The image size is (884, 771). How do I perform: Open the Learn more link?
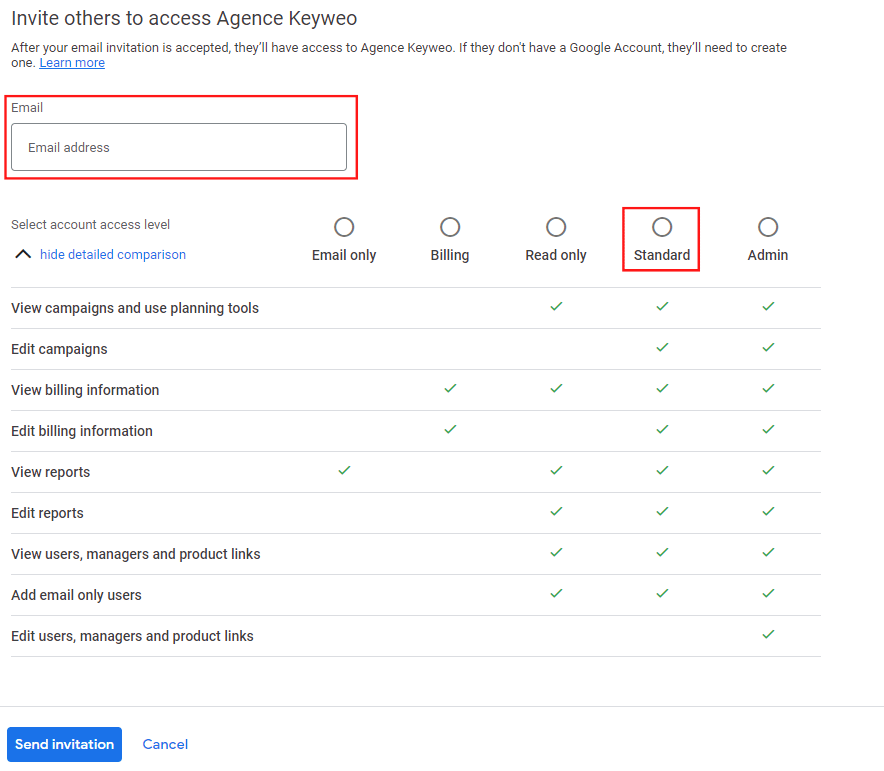pos(72,63)
